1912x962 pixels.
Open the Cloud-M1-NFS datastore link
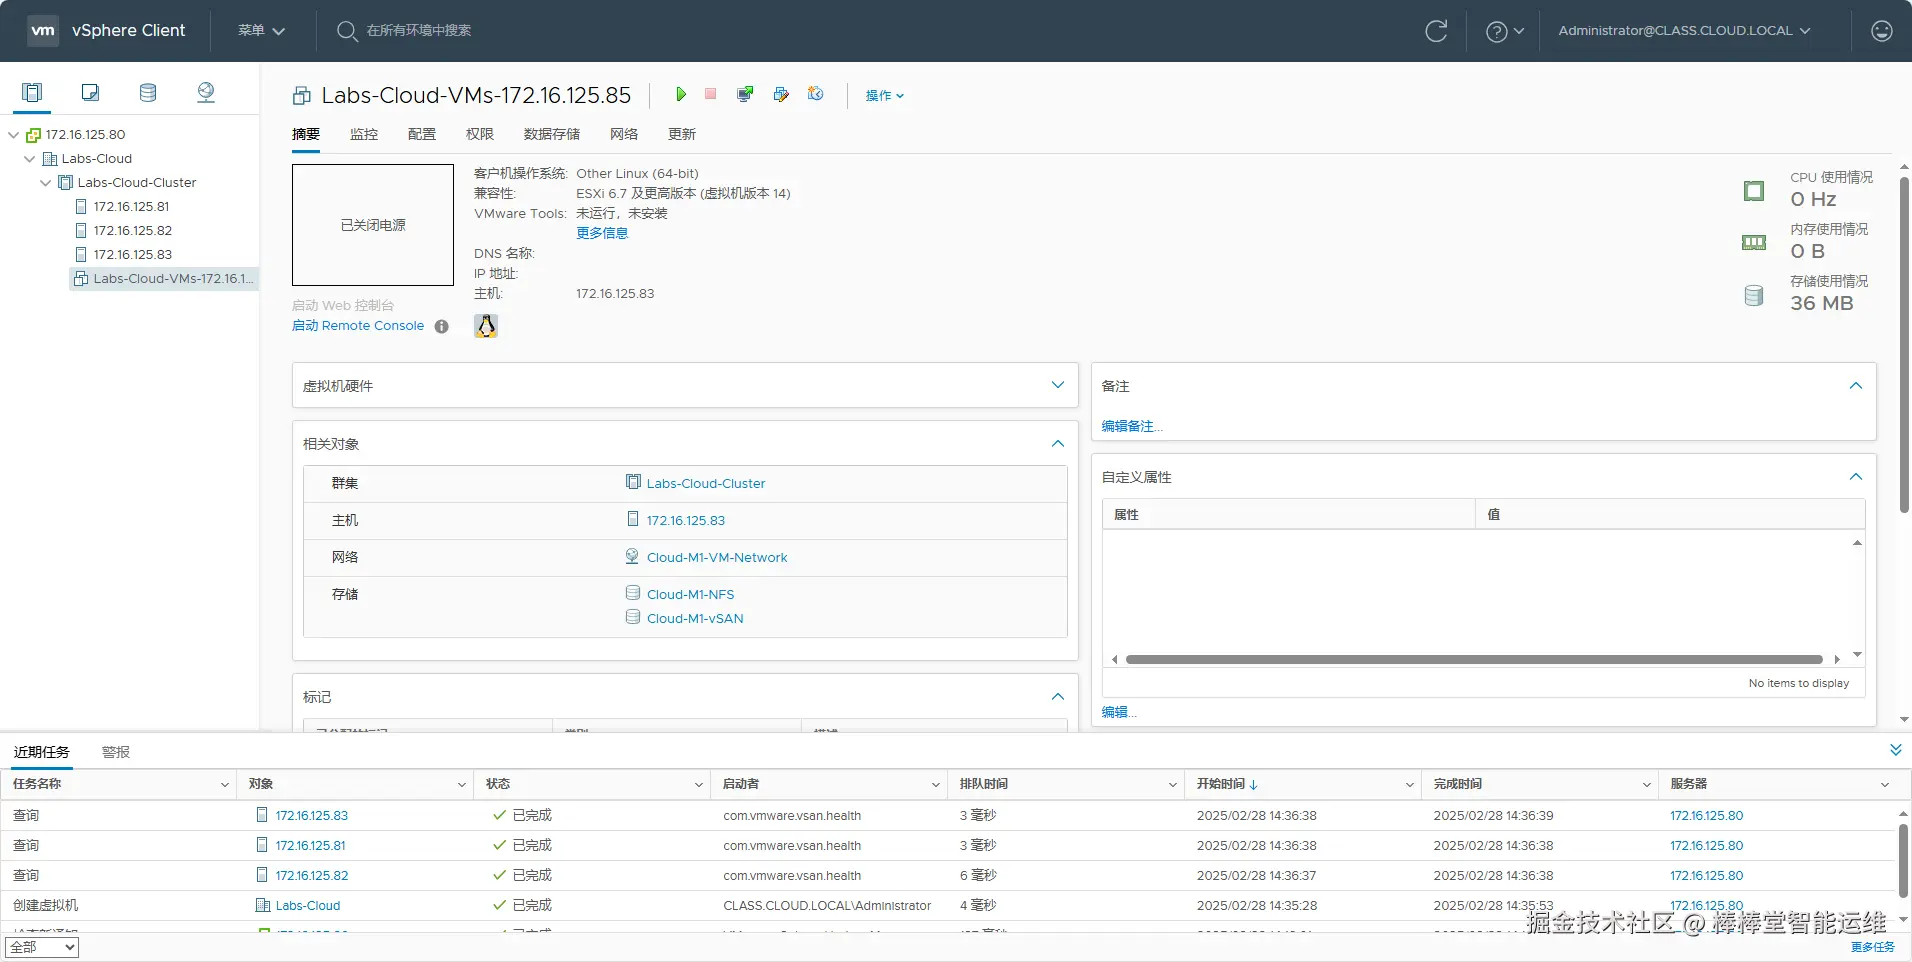[690, 594]
